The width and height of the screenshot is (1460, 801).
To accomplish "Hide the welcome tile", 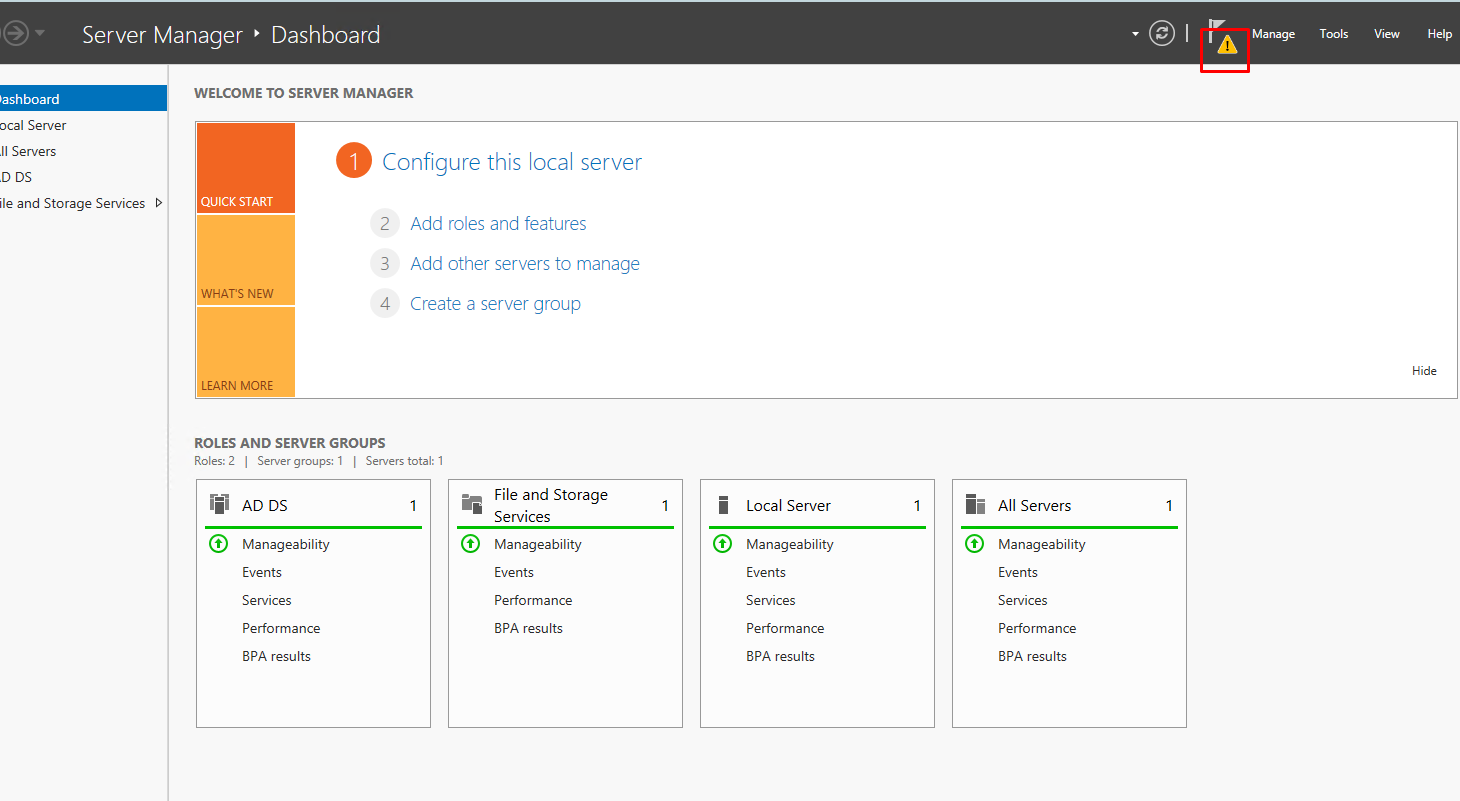I will click(x=1424, y=371).
